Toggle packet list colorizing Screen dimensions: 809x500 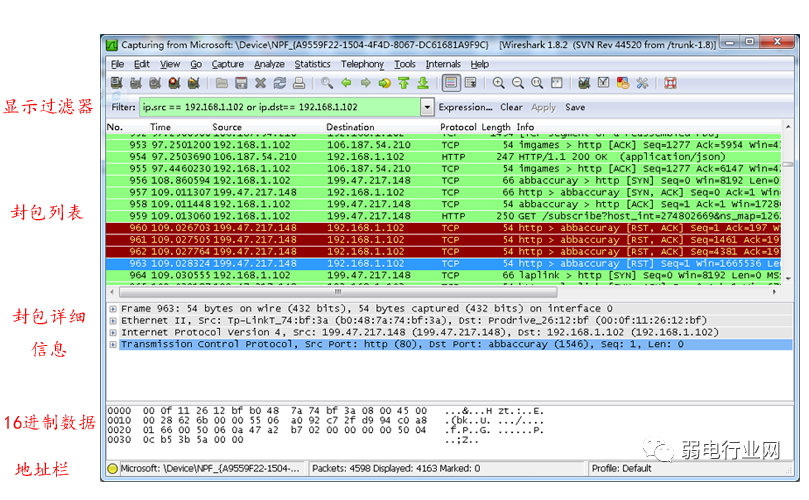pos(451,83)
